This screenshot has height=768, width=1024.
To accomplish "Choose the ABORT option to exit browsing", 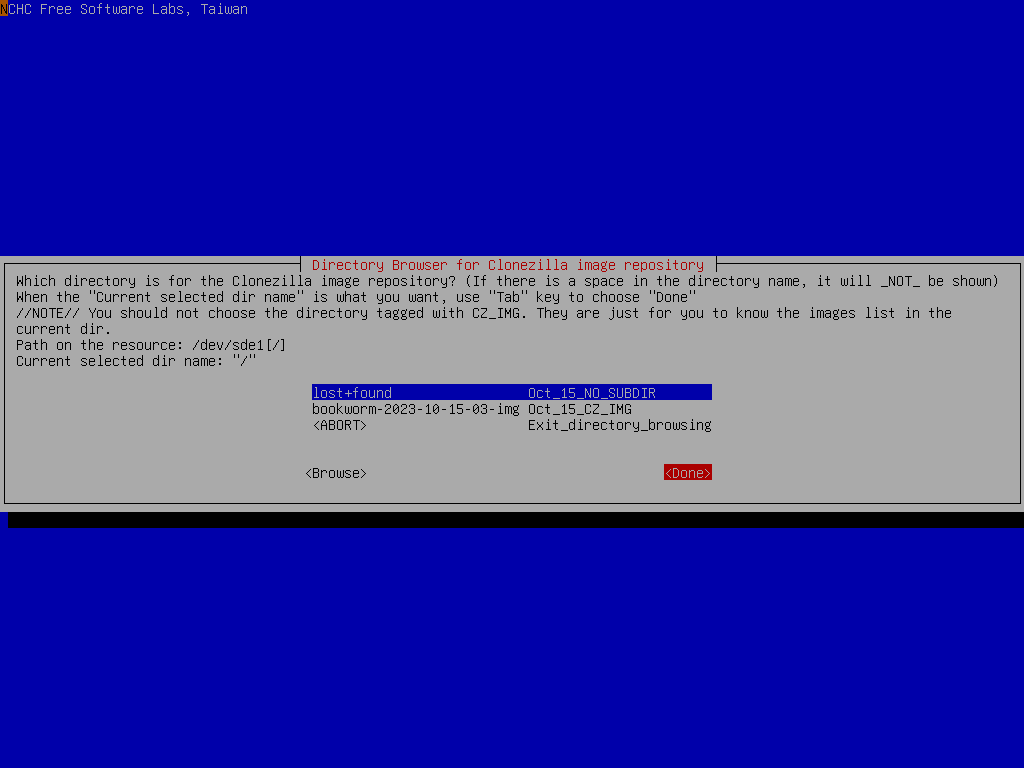I will coord(340,424).
